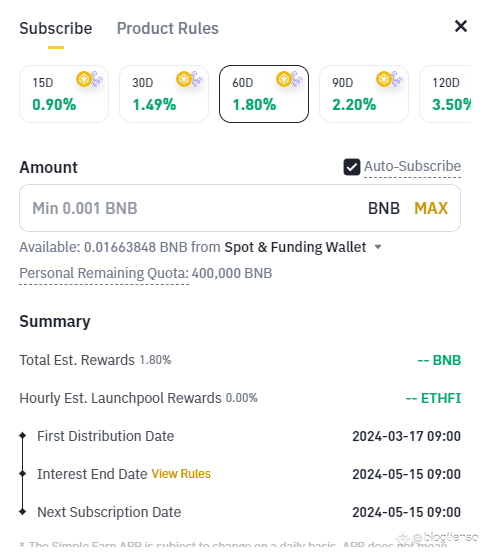Expand the Spot & Funding Wallet dropdown arrow
Viewport: 486px width, 555px height.
(x=378, y=247)
